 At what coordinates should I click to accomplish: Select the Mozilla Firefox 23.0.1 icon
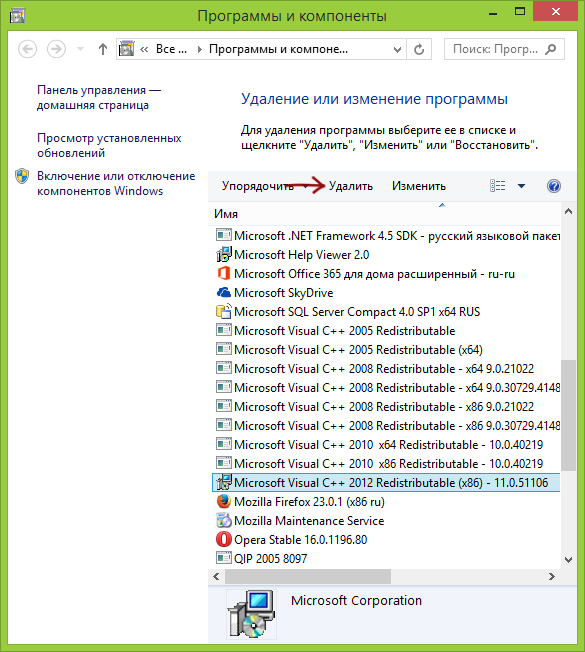[224, 501]
